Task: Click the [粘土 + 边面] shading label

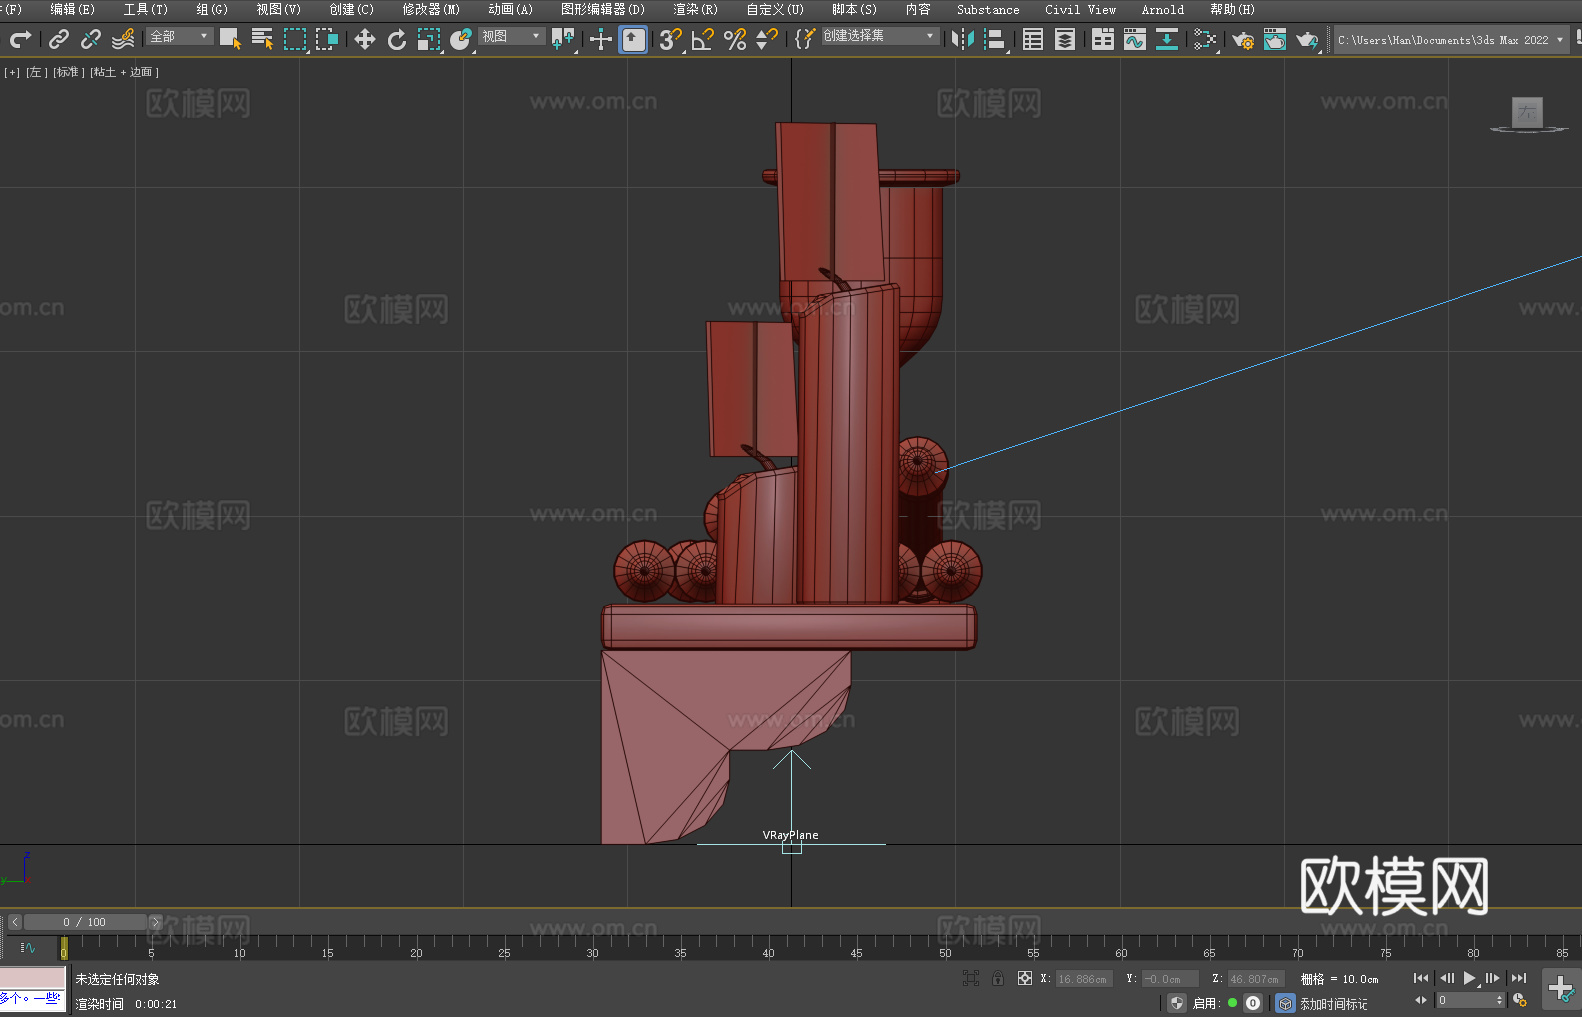Action: pos(125,72)
